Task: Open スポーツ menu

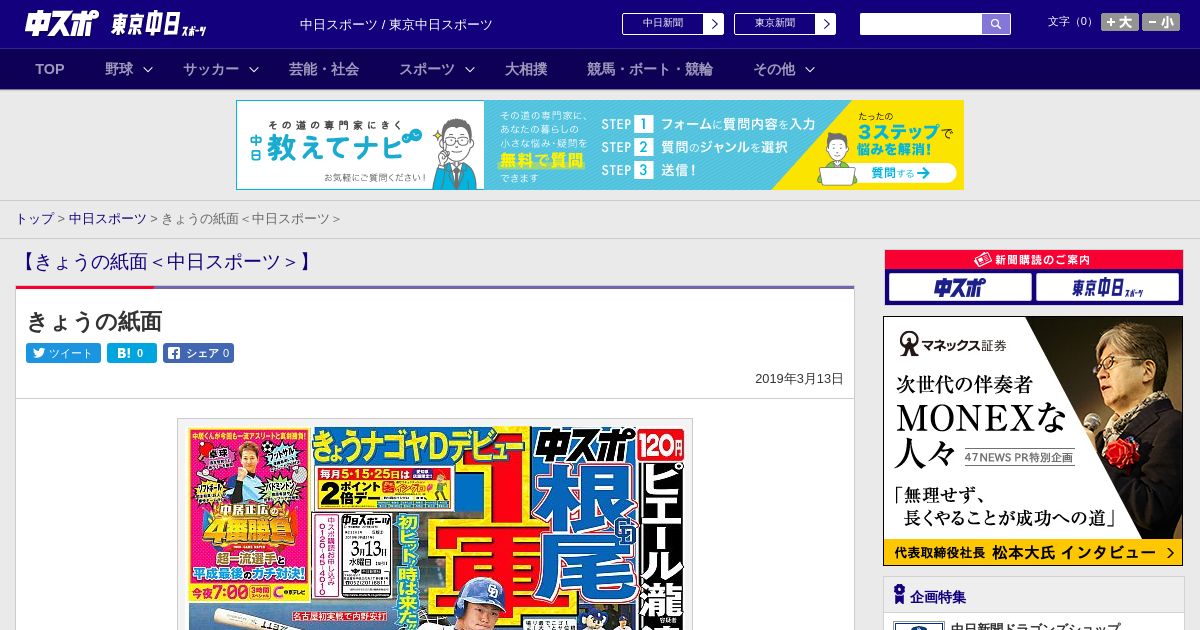Action: tap(427, 69)
